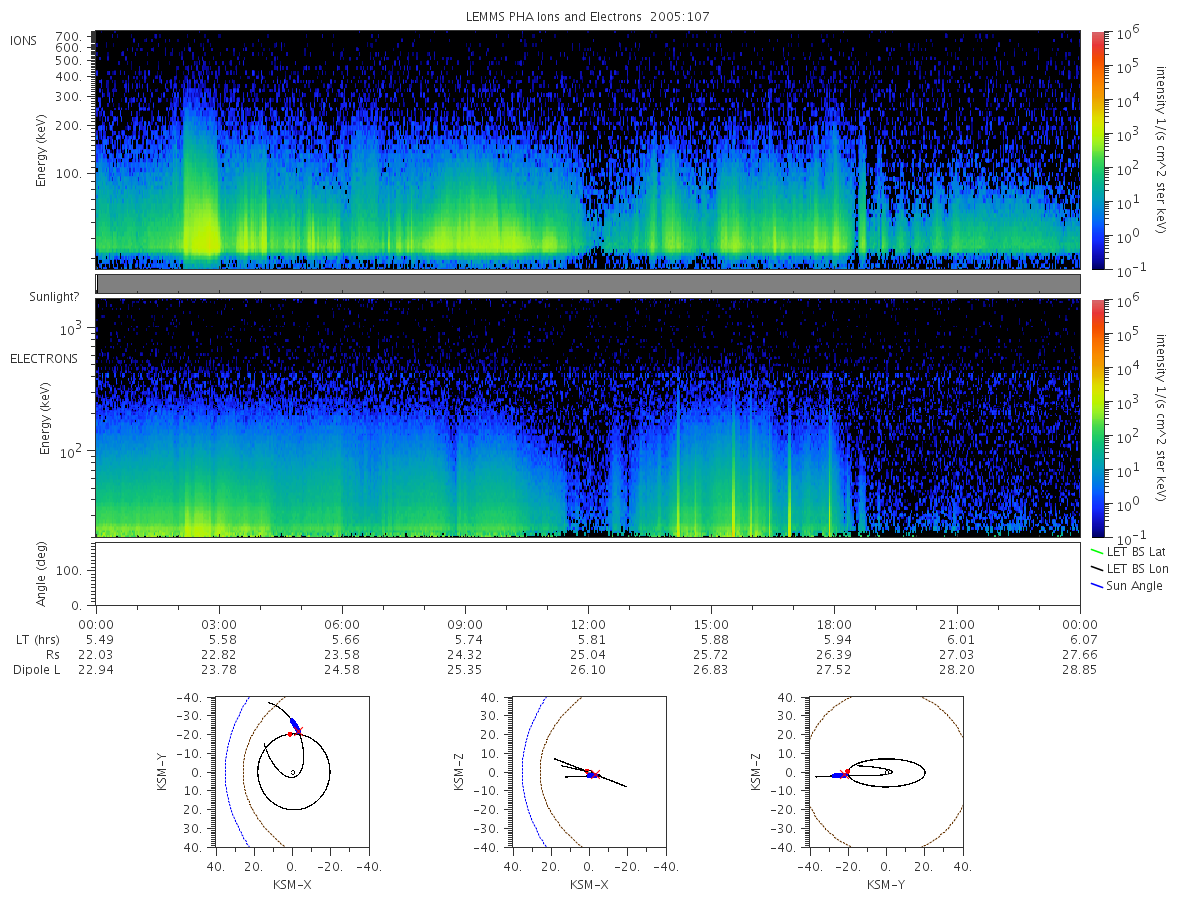
Task: Click the ELECTRONS panel label
Action: click(x=43, y=358)
